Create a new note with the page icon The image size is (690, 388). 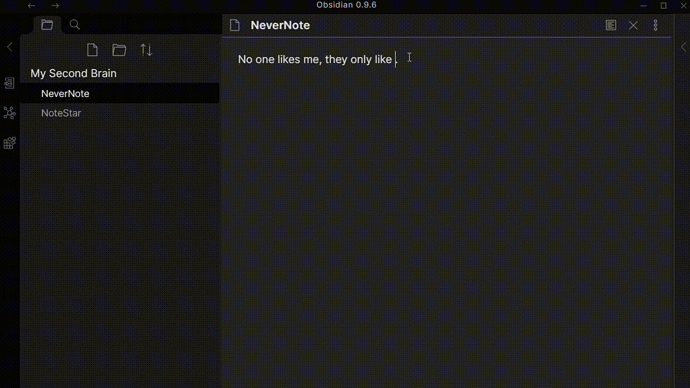[x=92, y=50]
